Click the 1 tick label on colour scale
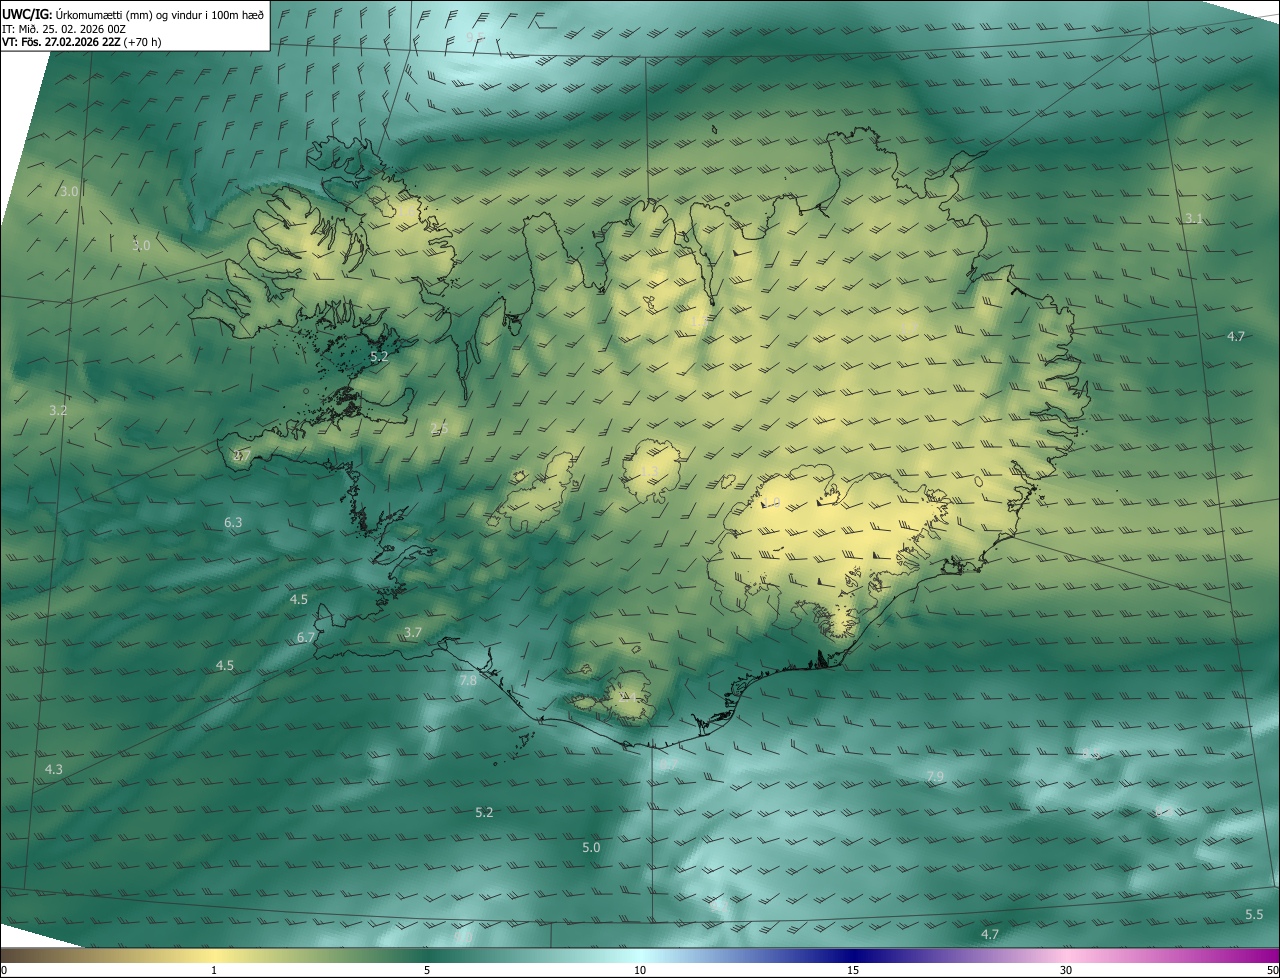Viewport: 1280px width, 978px height. tap(214, 970)
